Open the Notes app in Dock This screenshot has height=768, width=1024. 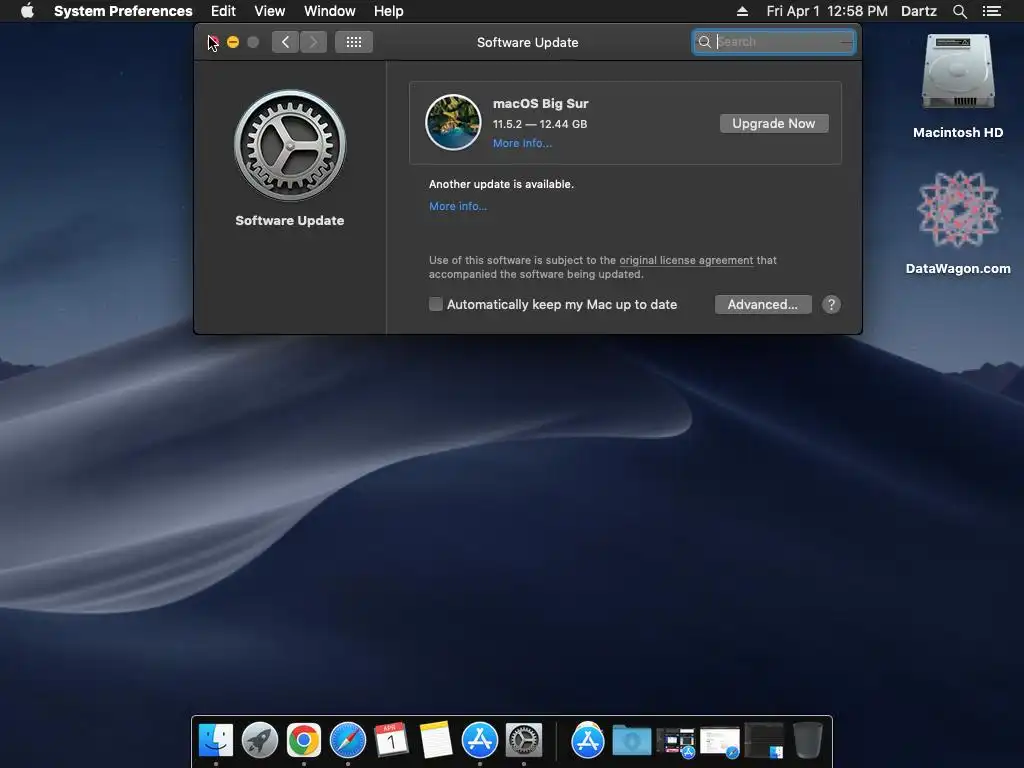[436, 740]
